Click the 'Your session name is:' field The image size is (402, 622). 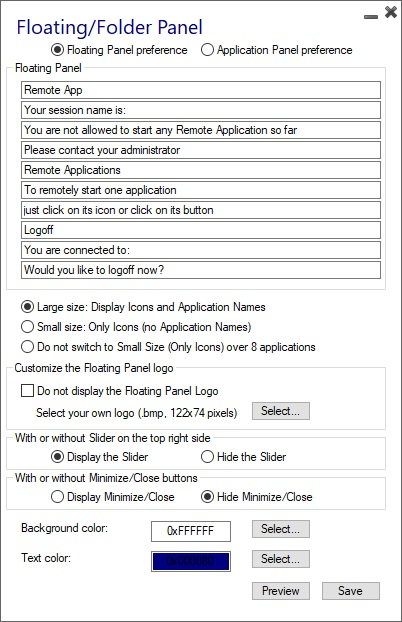pyautogui.click(x=201, y=110)
